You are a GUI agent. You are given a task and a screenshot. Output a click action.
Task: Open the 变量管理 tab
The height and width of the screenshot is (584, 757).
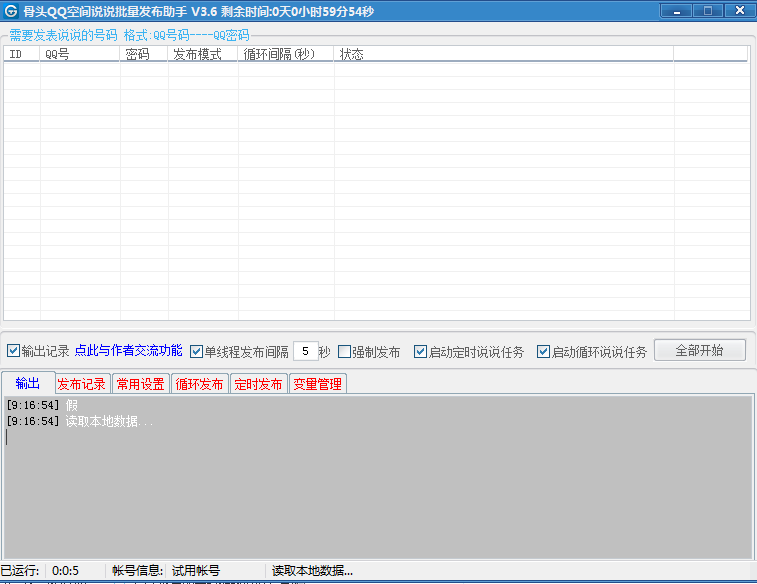click(x=317, y=384)
